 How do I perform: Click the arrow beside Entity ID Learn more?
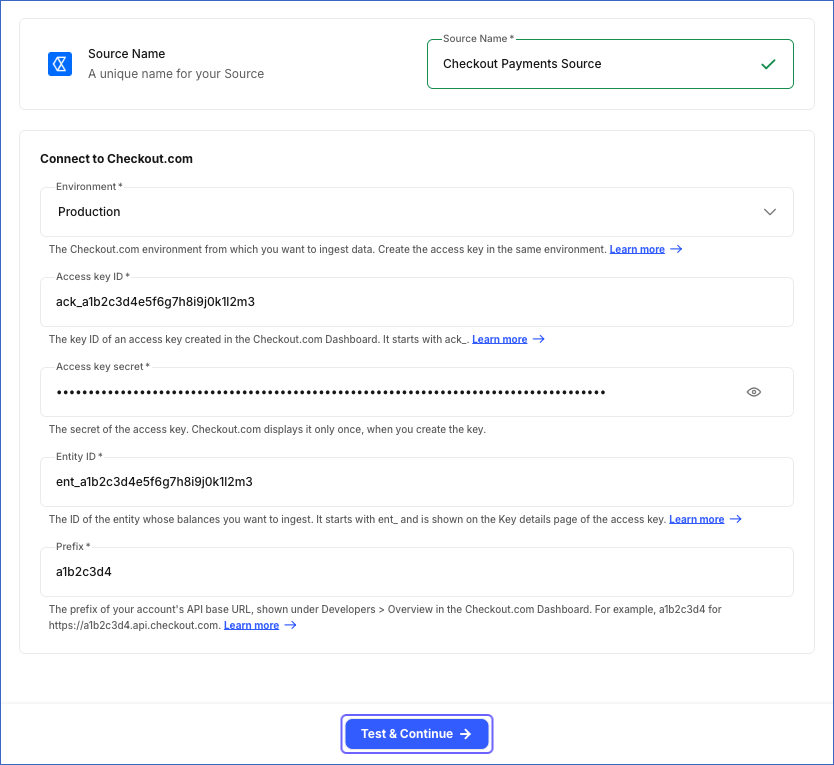(736, 519)
